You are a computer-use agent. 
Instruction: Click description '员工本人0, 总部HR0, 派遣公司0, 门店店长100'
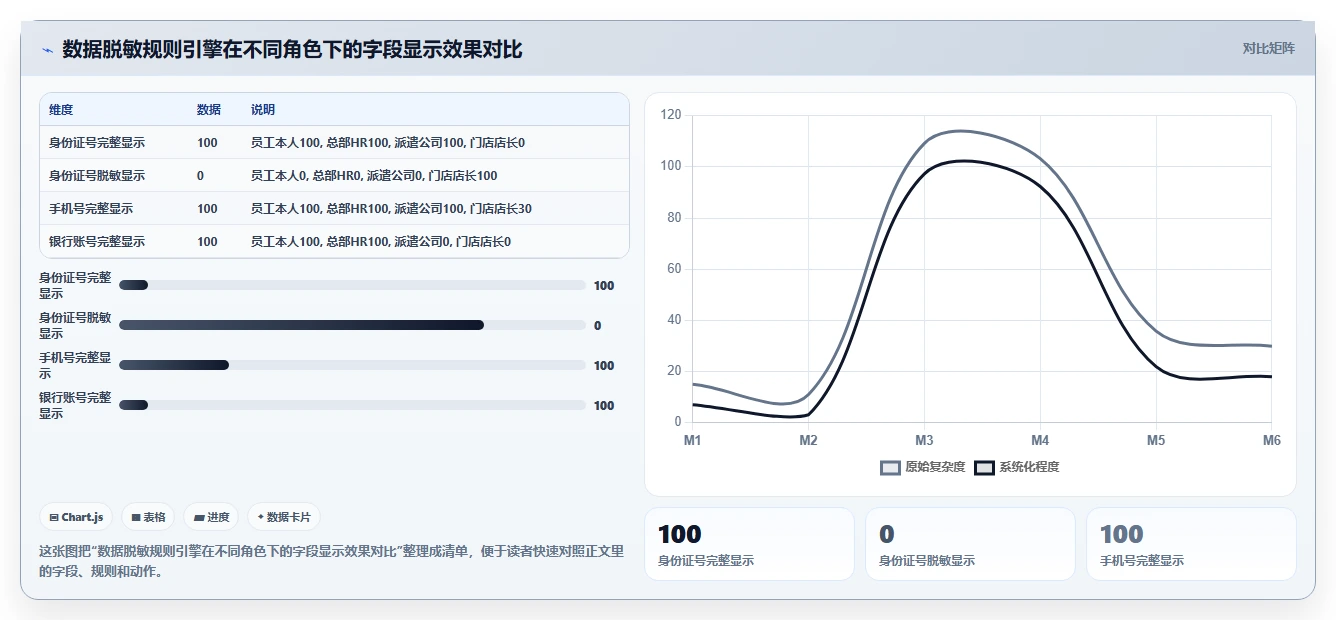tap(374, 176)
